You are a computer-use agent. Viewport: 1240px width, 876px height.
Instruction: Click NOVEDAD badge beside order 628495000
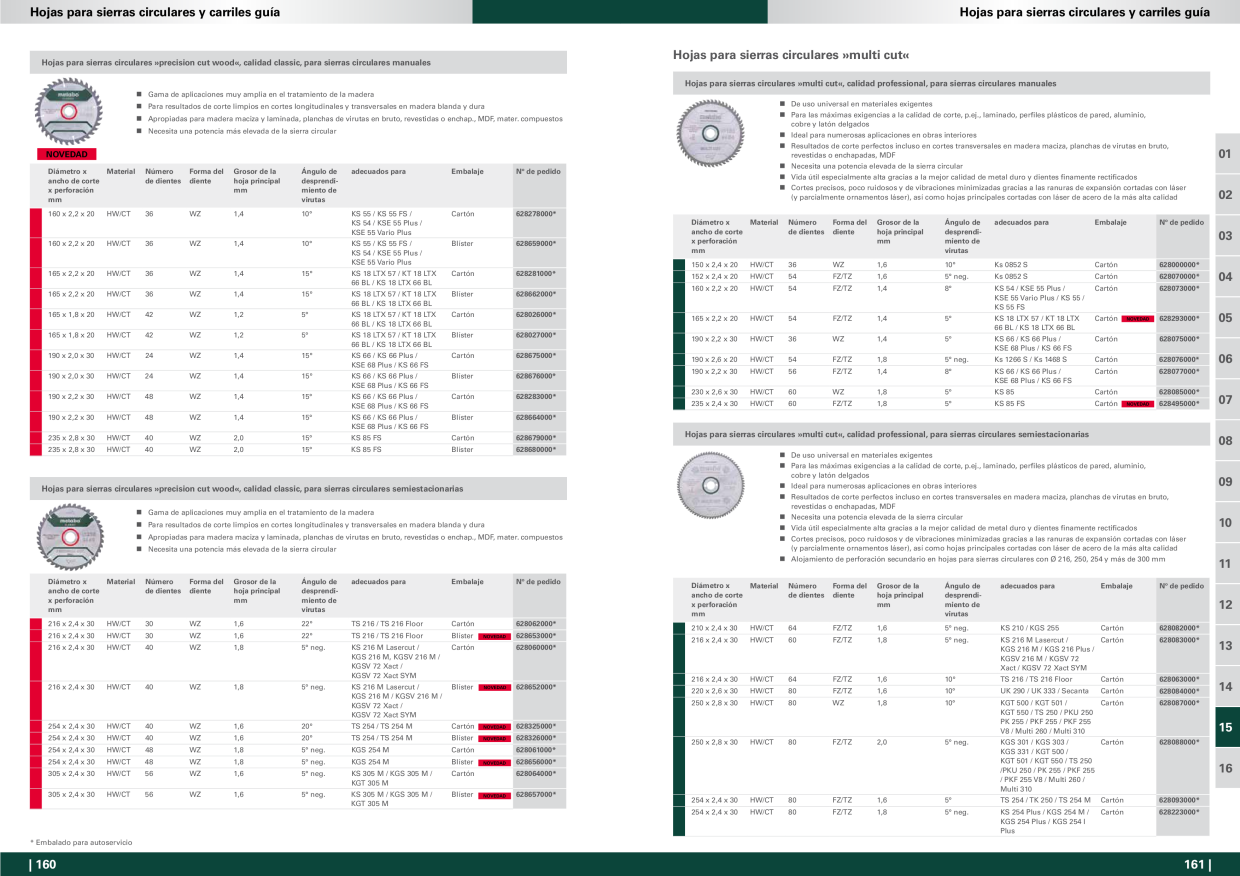click(1137, 404)
